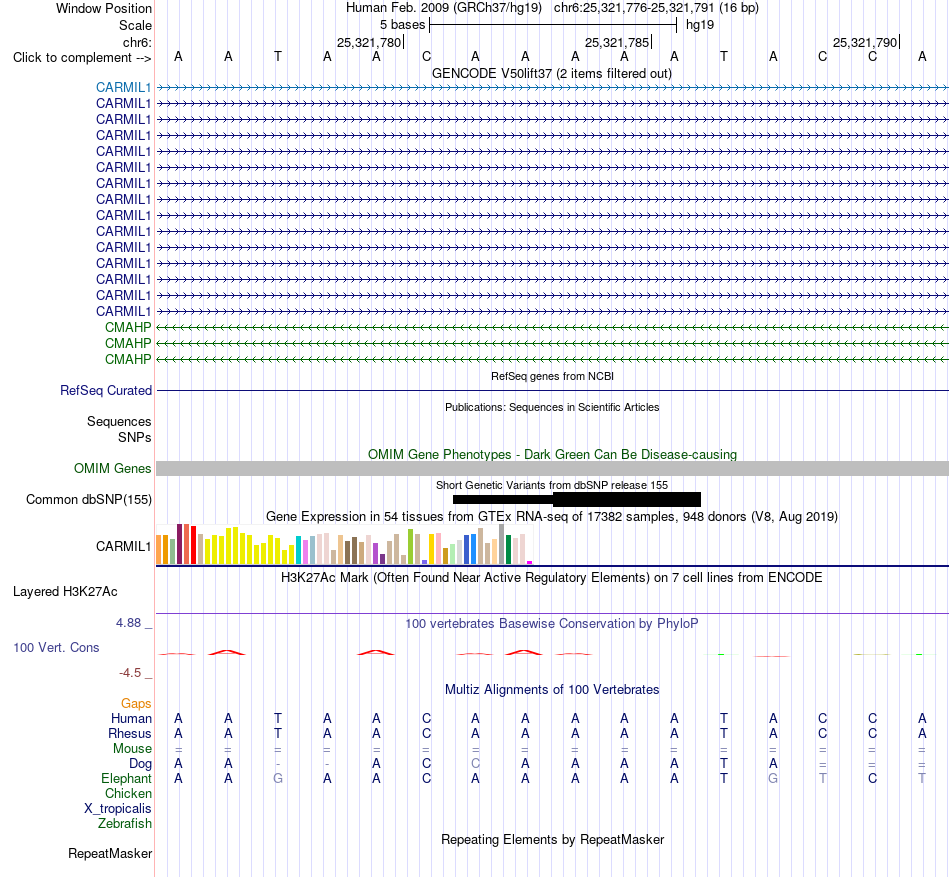950x877 pixels.
Task: Click the CARMIL1 GTEx tissue expression bar chart
Action: click(x=344, y=544)
